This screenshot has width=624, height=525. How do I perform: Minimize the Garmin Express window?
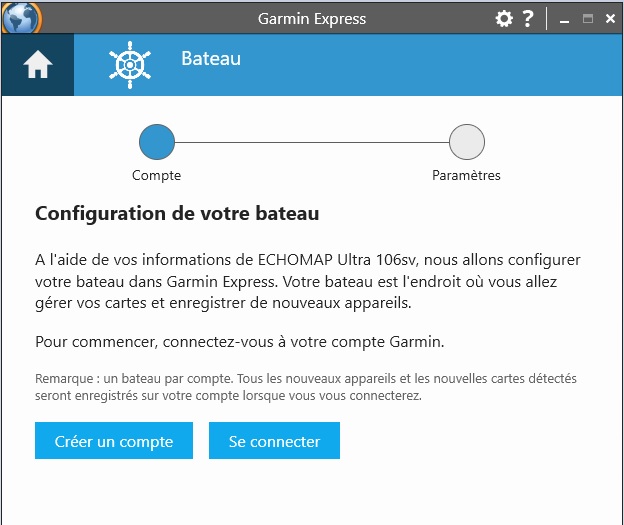(564, 20)
